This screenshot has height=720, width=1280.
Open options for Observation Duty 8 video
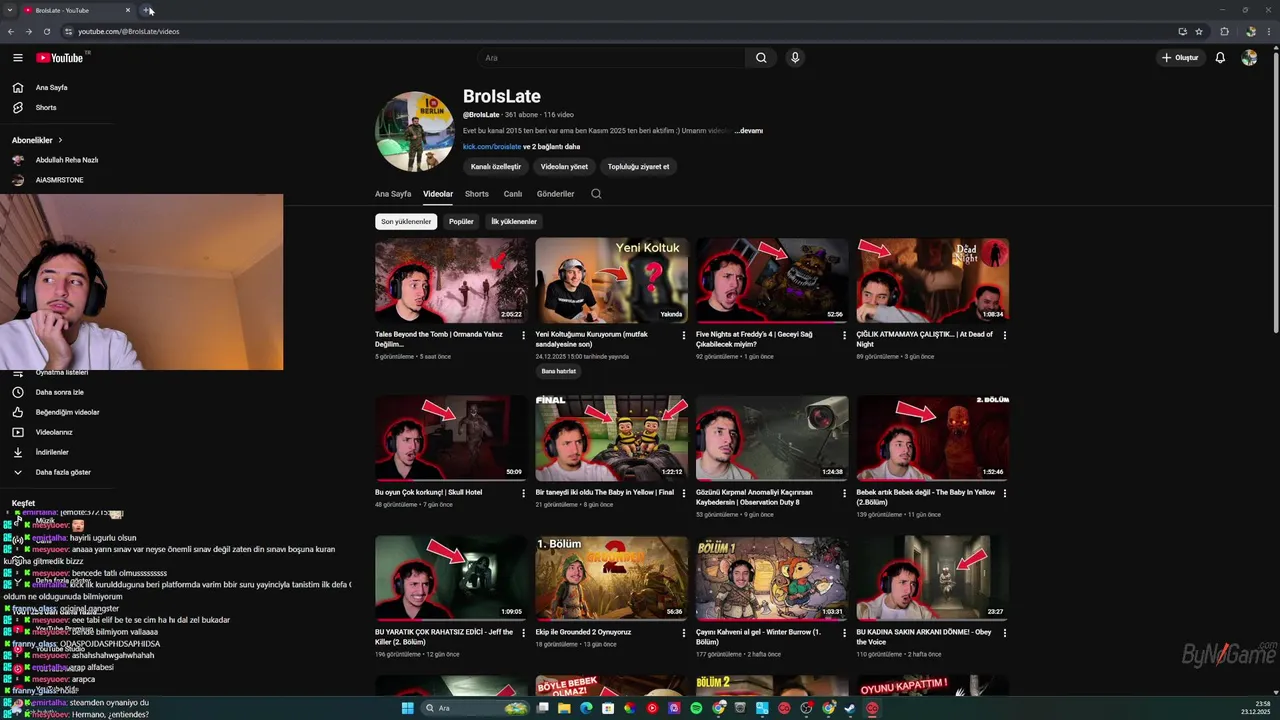pyautogui.click(x=844, y=493)
